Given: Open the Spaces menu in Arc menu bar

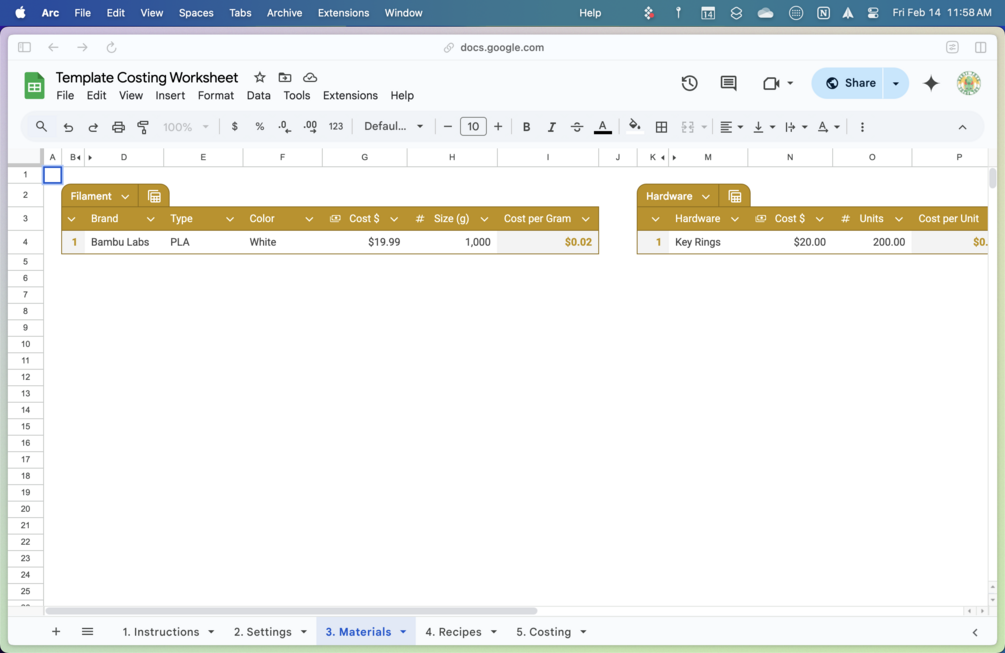Looking at the screenshot, I should tap(195, 13).
